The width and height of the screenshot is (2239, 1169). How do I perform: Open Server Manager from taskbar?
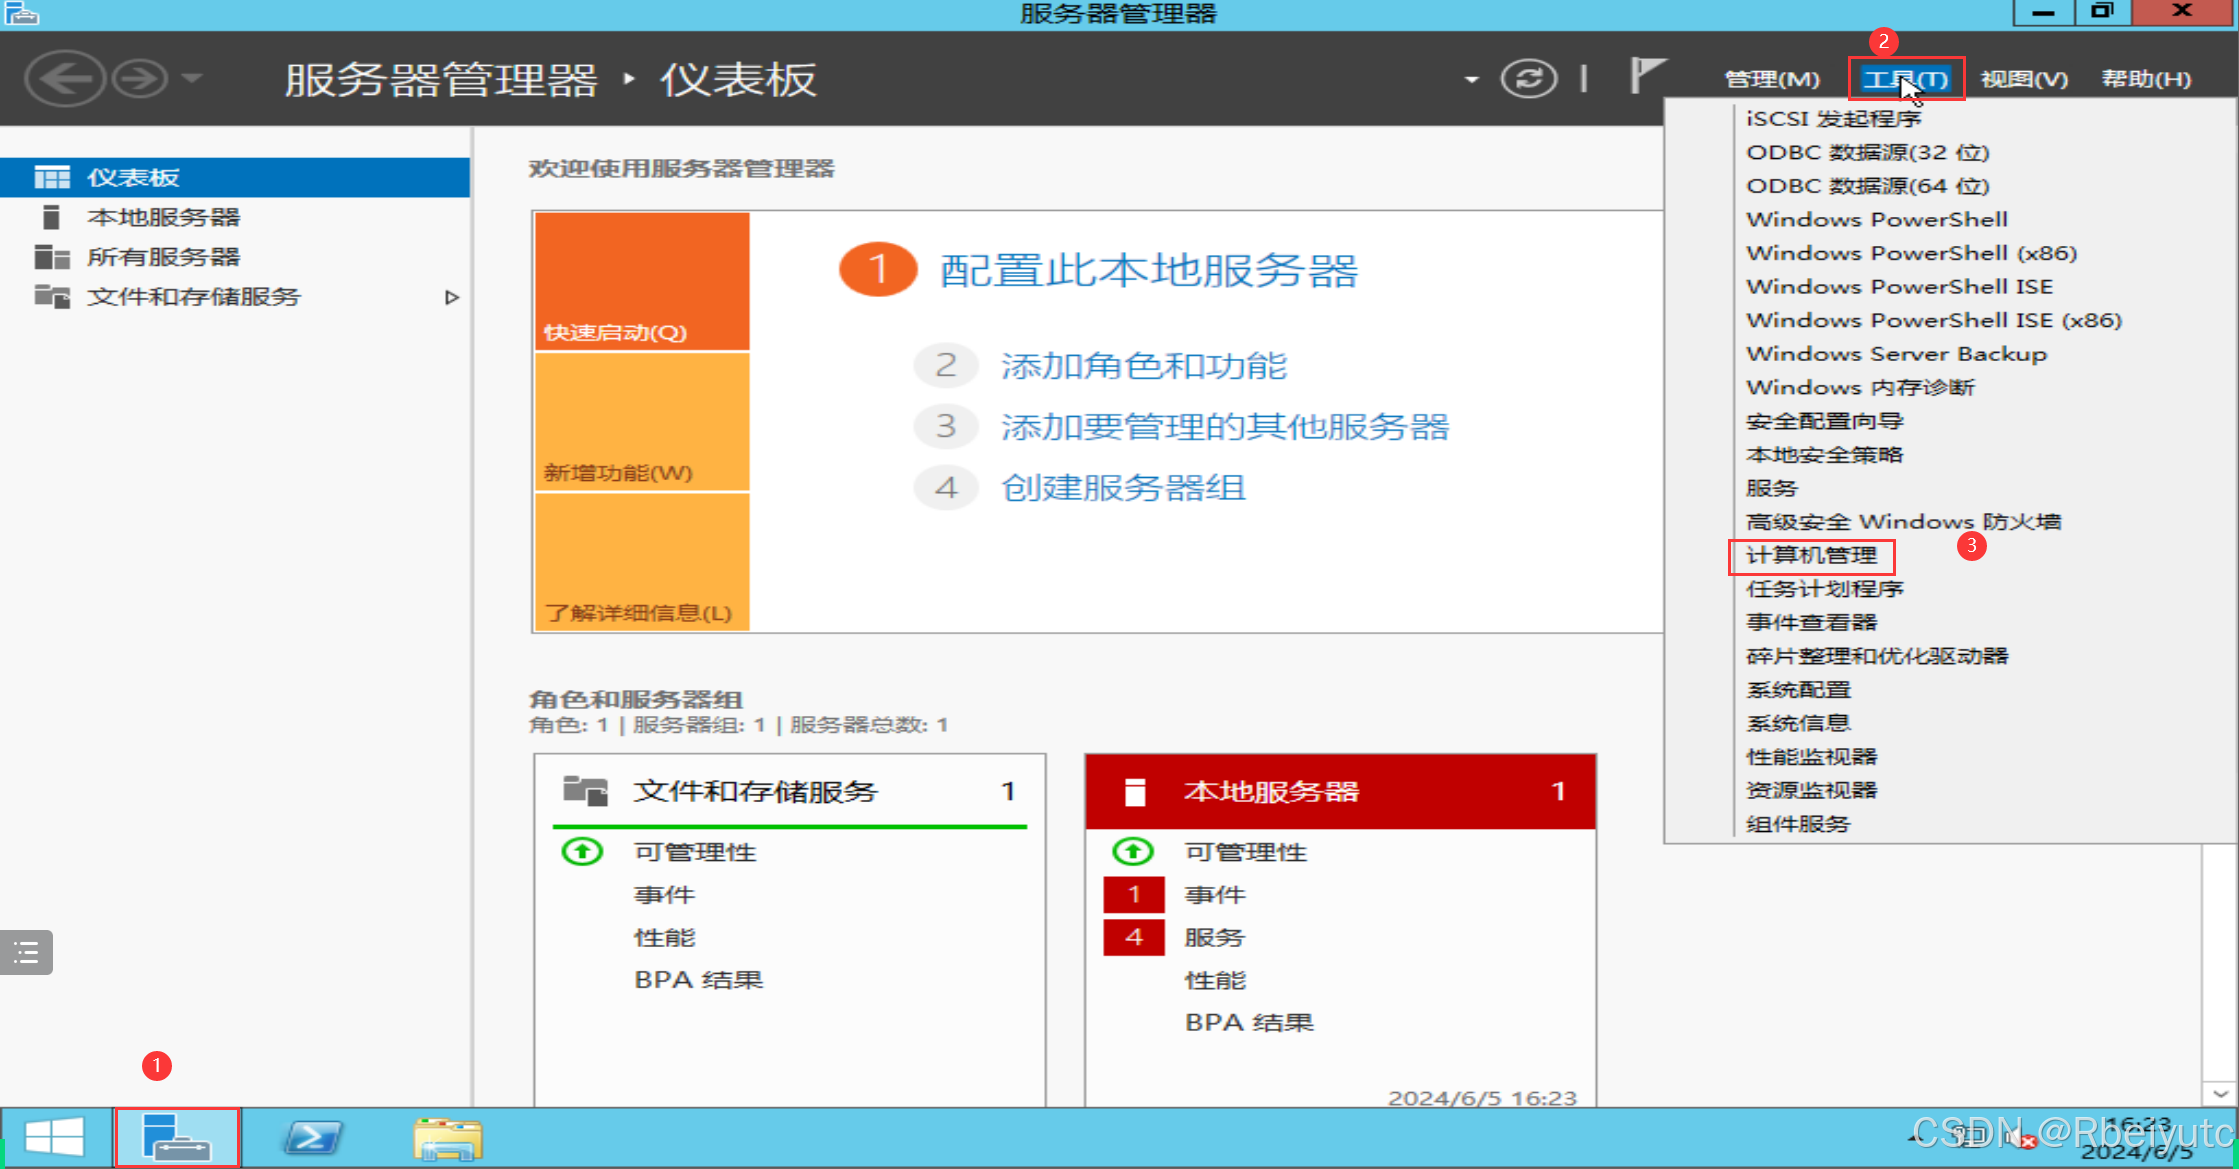point(177,1138)
